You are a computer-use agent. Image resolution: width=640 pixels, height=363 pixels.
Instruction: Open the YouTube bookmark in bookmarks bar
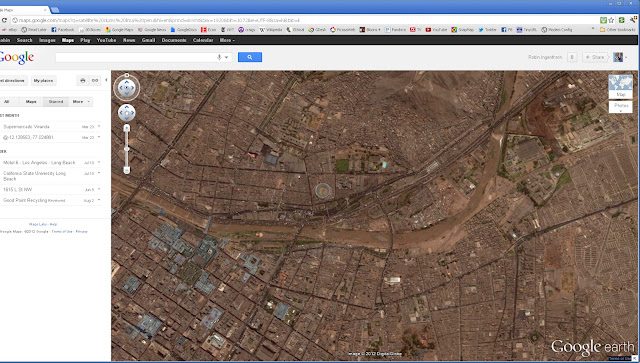click(x=436, y=30)
